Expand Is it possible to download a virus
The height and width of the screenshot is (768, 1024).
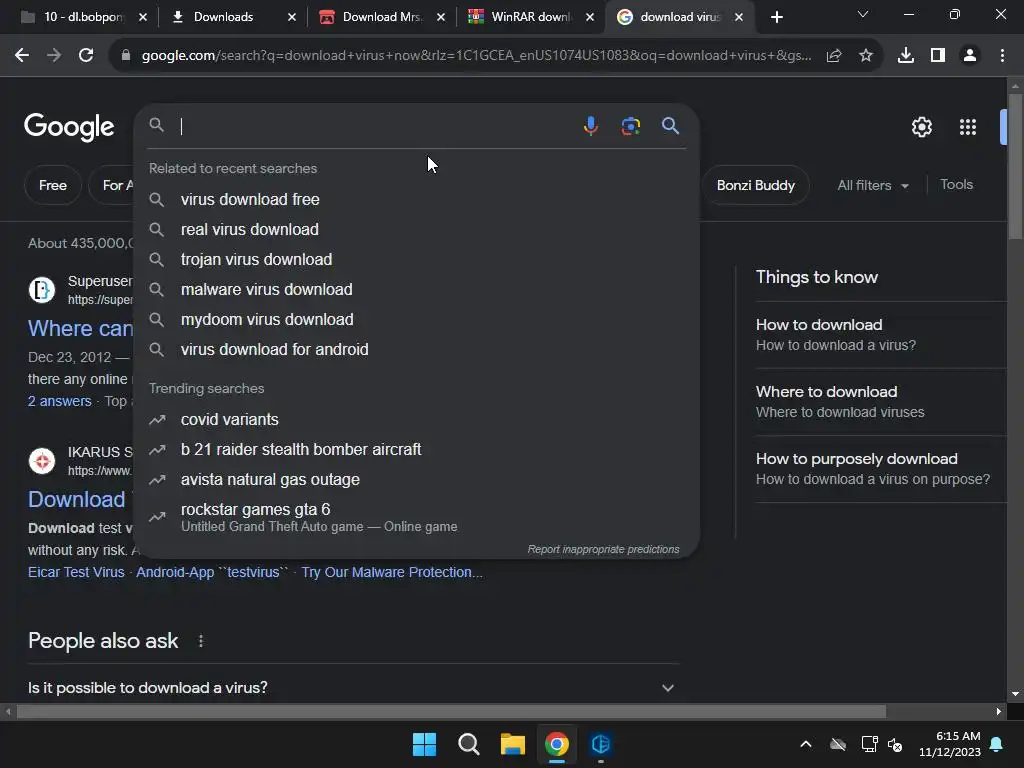353,688
